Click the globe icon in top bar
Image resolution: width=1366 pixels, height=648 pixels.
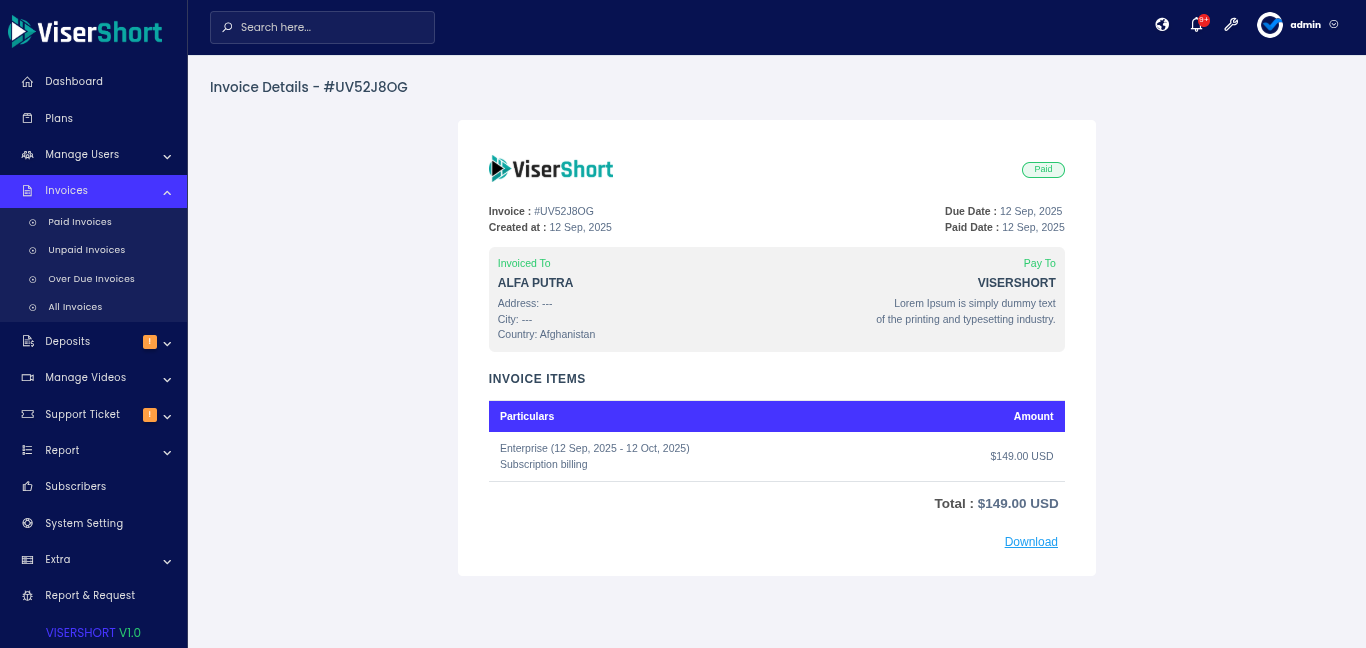pyautogui.click(x=1162, y=25)
